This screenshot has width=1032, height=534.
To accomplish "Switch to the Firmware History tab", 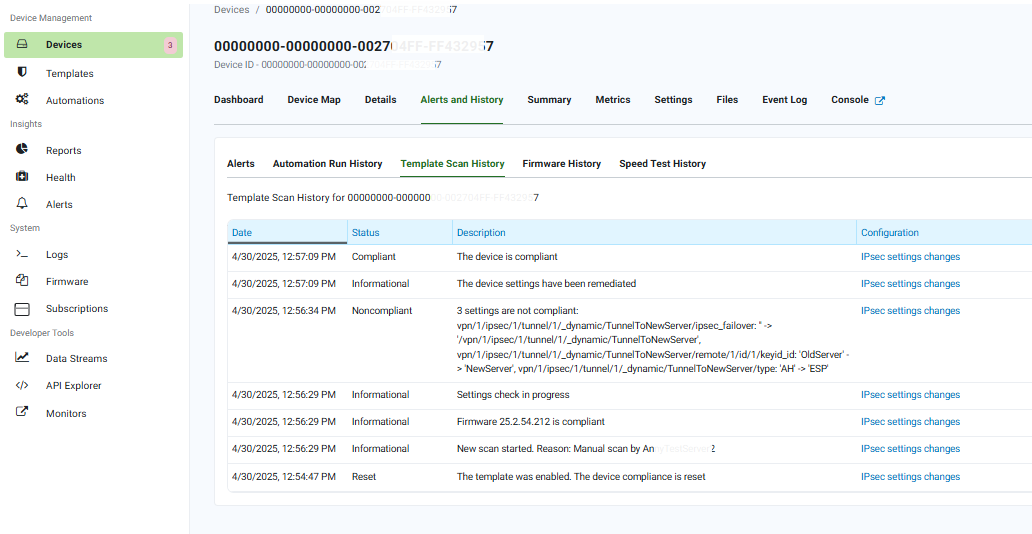I will pyautogui.click(x=561, y=164).
